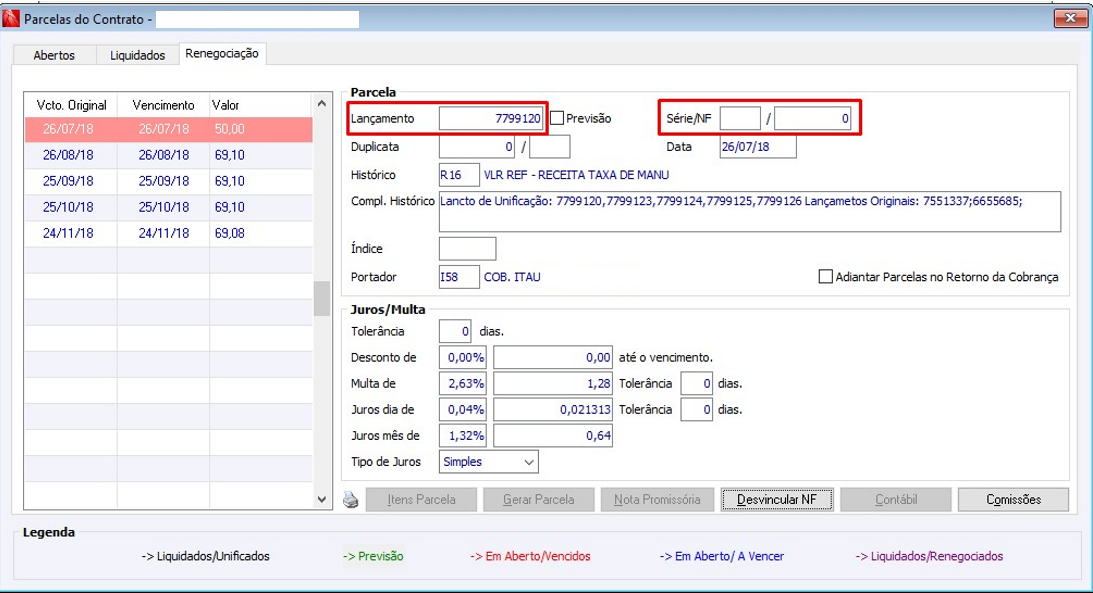Click the Comissões button
The height and width of the screenshot is (593, 1093).
(x=1014, y=500)
